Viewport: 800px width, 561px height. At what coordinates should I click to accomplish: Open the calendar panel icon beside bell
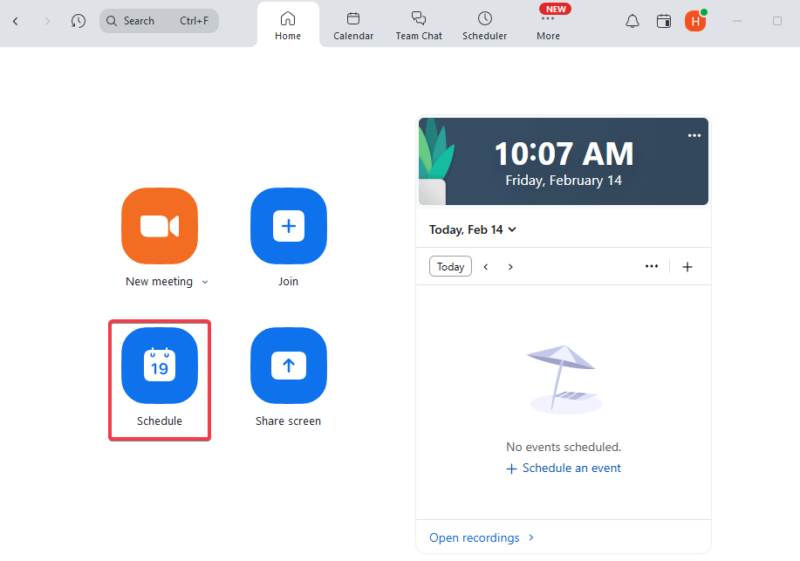(x=664, y=21)
